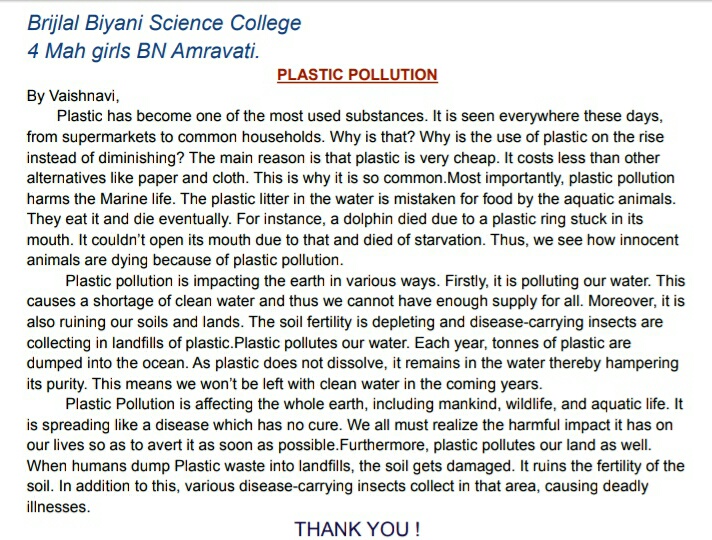This screenshot has width=712, height=540.
Task: Click the THANK YOU ! text
Action: pyautogui.click(x=357, y=527)
